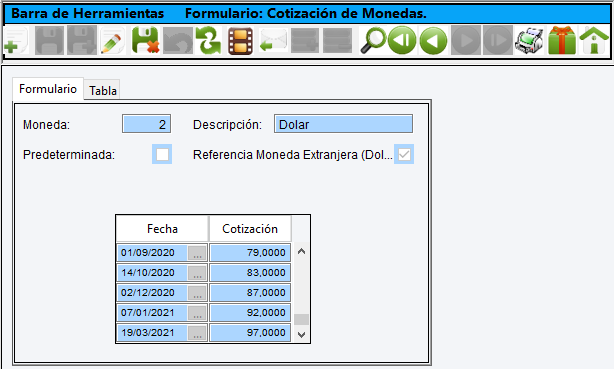
Task: Switch to the Tabla tab
Action: click(x=103, y=90)
